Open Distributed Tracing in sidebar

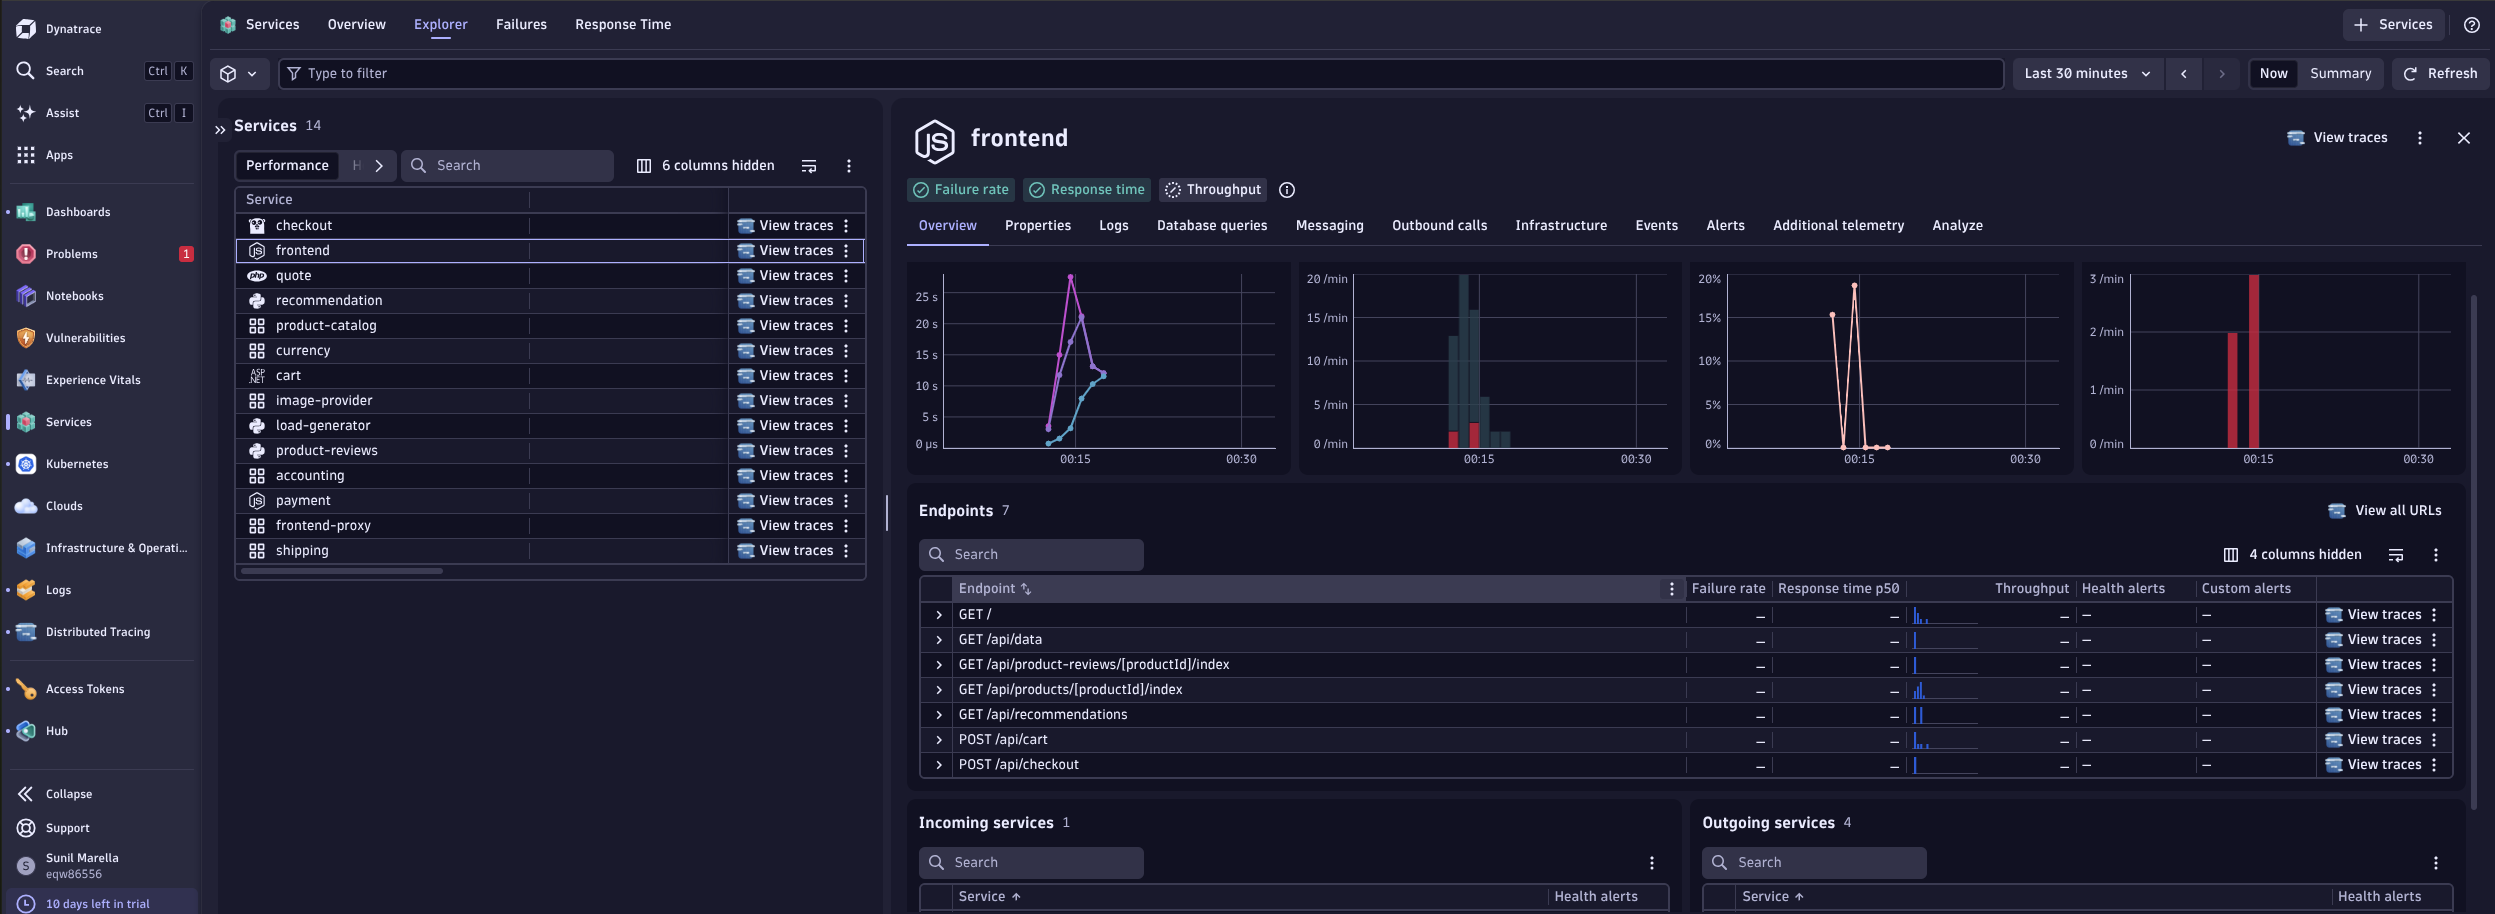(x=97, y=632)
